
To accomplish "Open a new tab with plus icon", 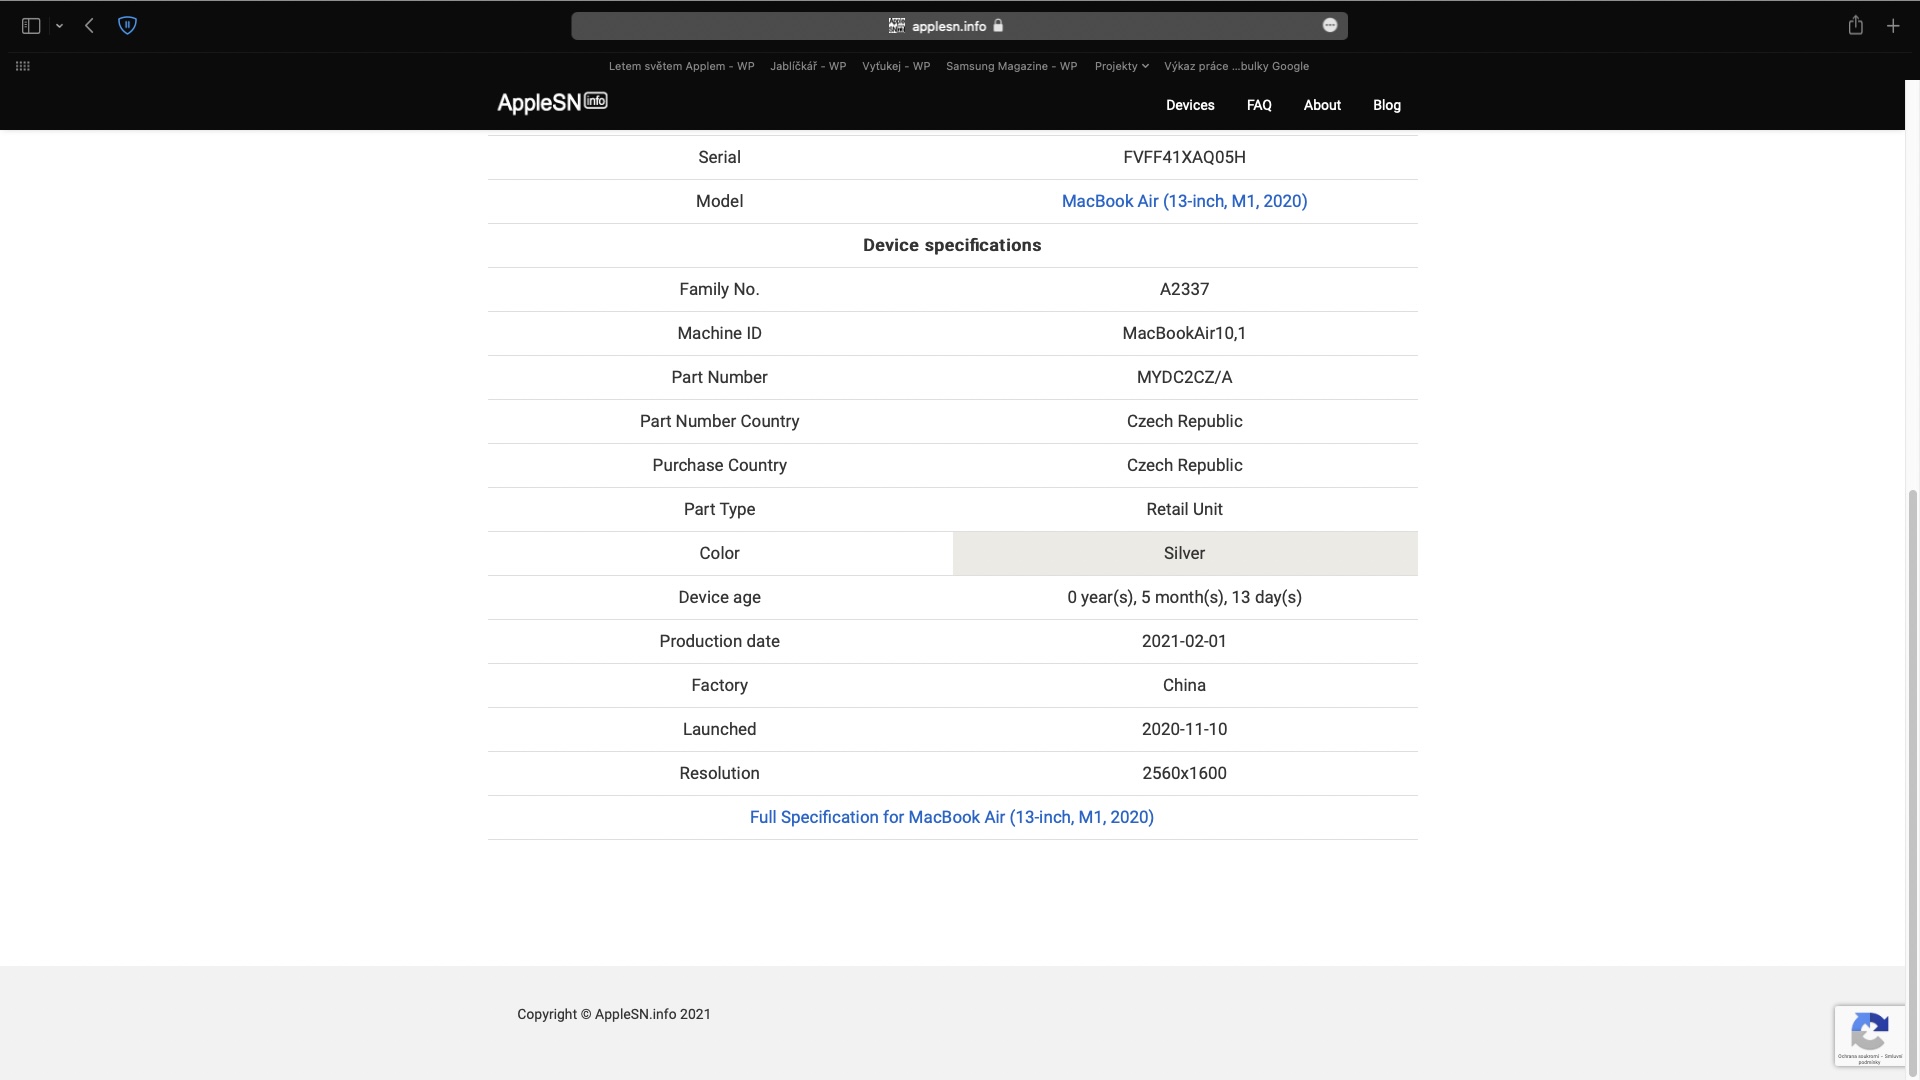I will click(x=1893, y=26).
